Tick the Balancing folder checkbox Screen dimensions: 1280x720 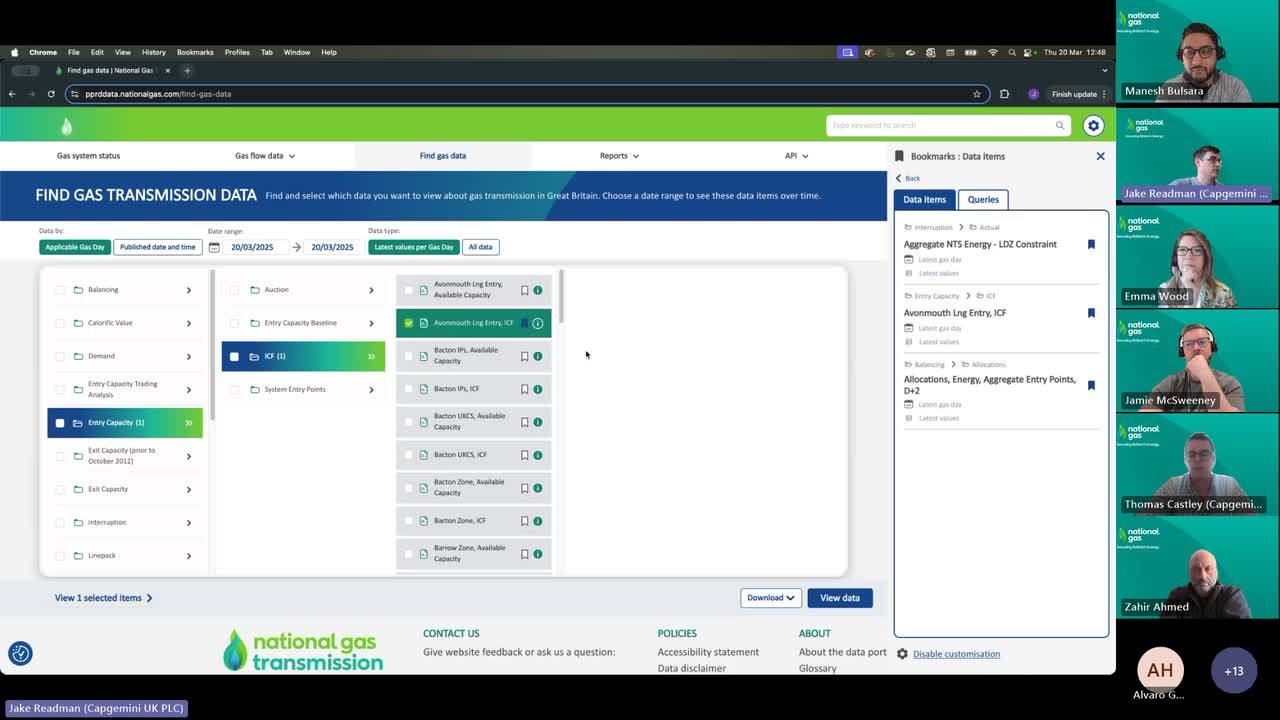[60, 290]
